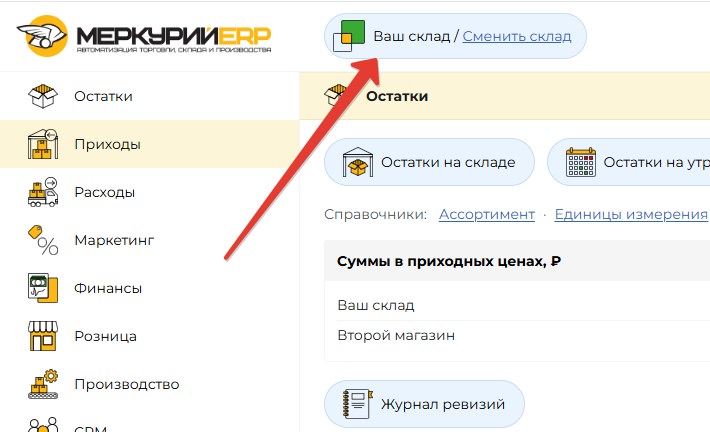Viewport: 710px width, 432px height.
Task: Click the warehouse squares icon near Ваш склад
Action: pos(349,36)
